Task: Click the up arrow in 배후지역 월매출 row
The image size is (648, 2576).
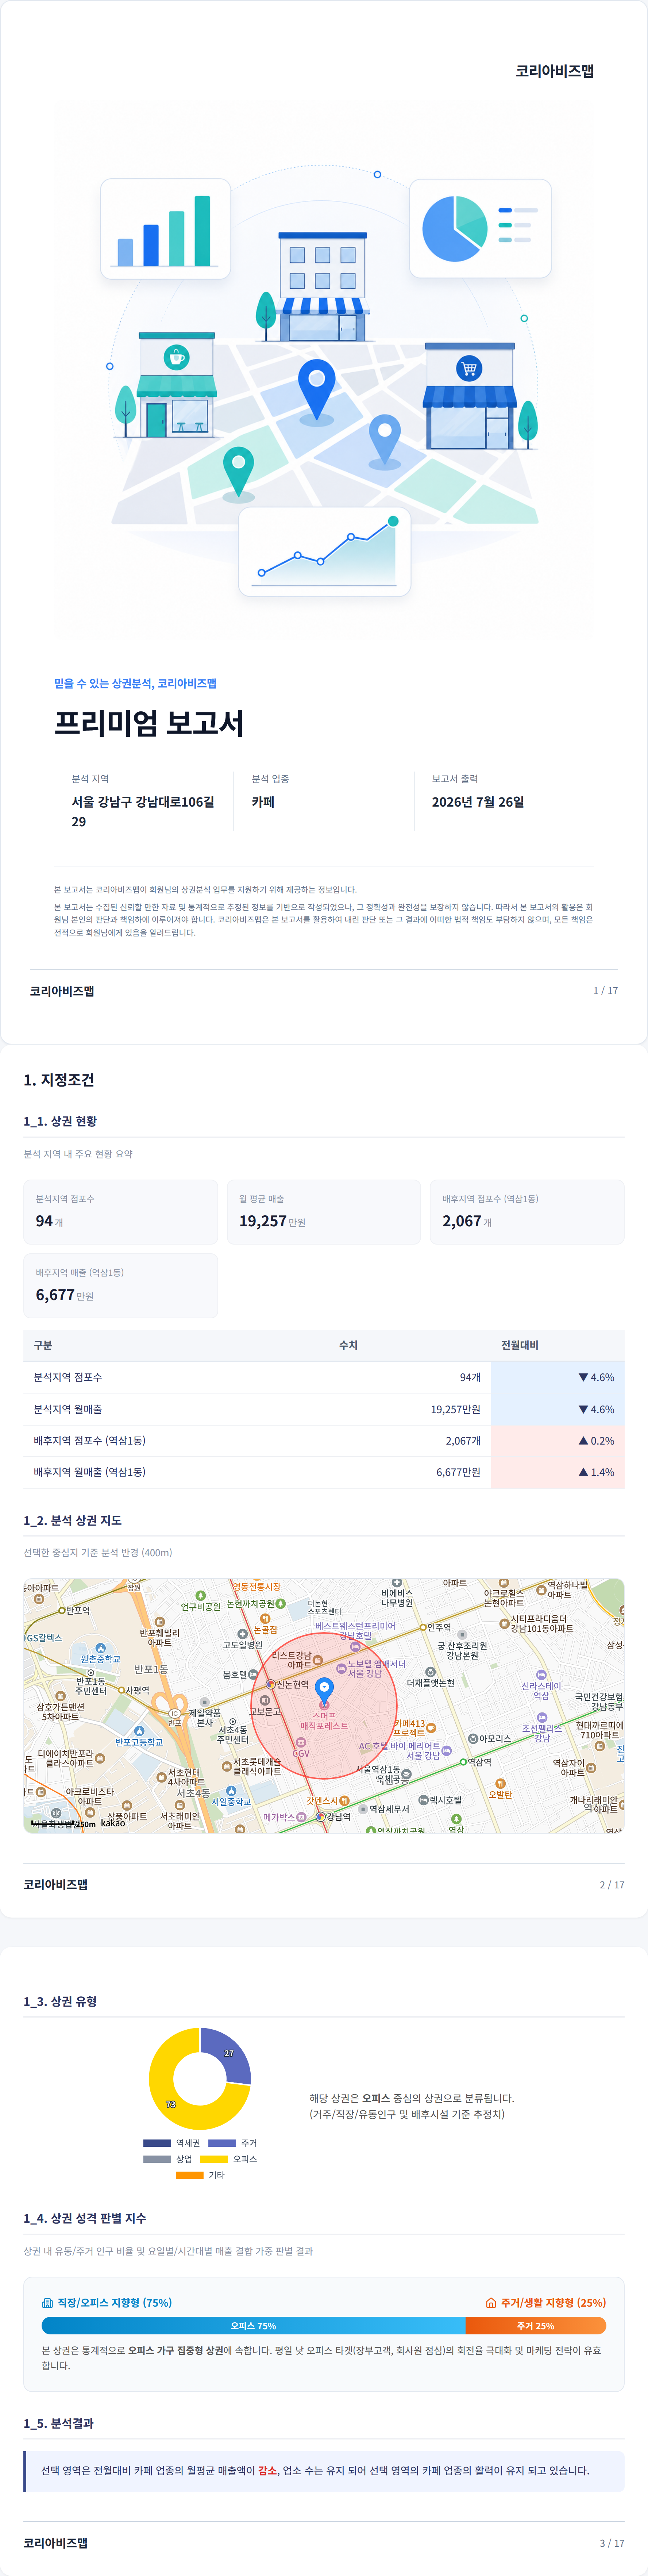Action: point(583,1472)
